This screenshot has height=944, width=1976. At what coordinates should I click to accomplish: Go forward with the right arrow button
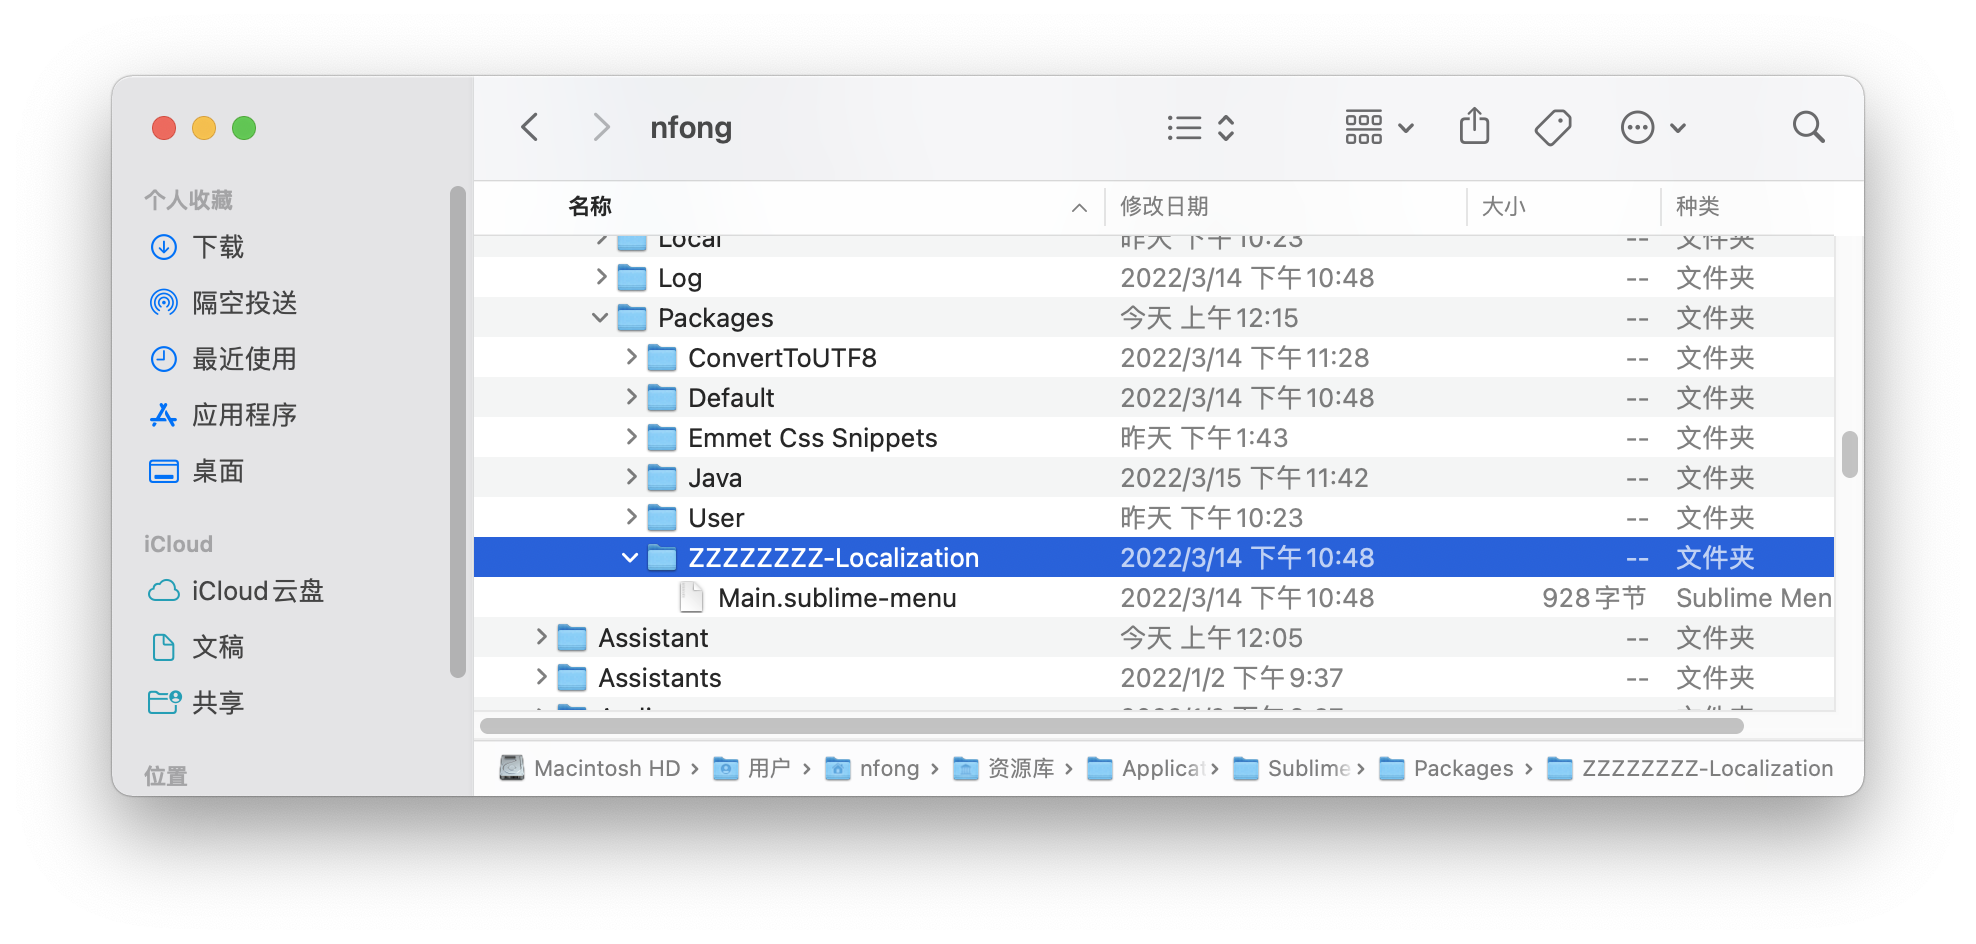600,127
